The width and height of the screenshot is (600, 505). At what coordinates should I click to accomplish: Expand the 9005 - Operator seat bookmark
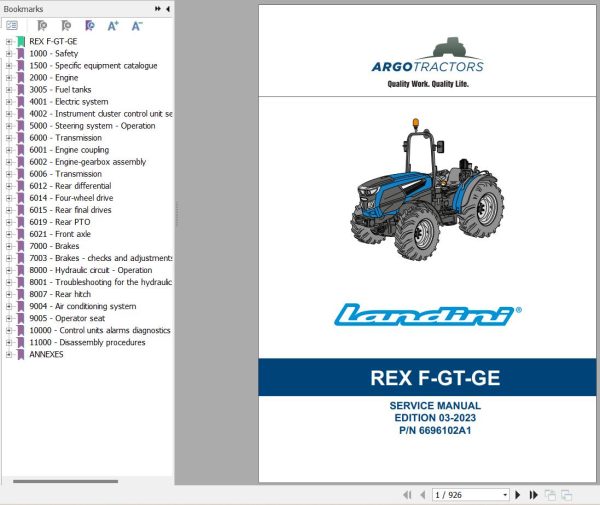pyautogui.click(x=8, y=318)
